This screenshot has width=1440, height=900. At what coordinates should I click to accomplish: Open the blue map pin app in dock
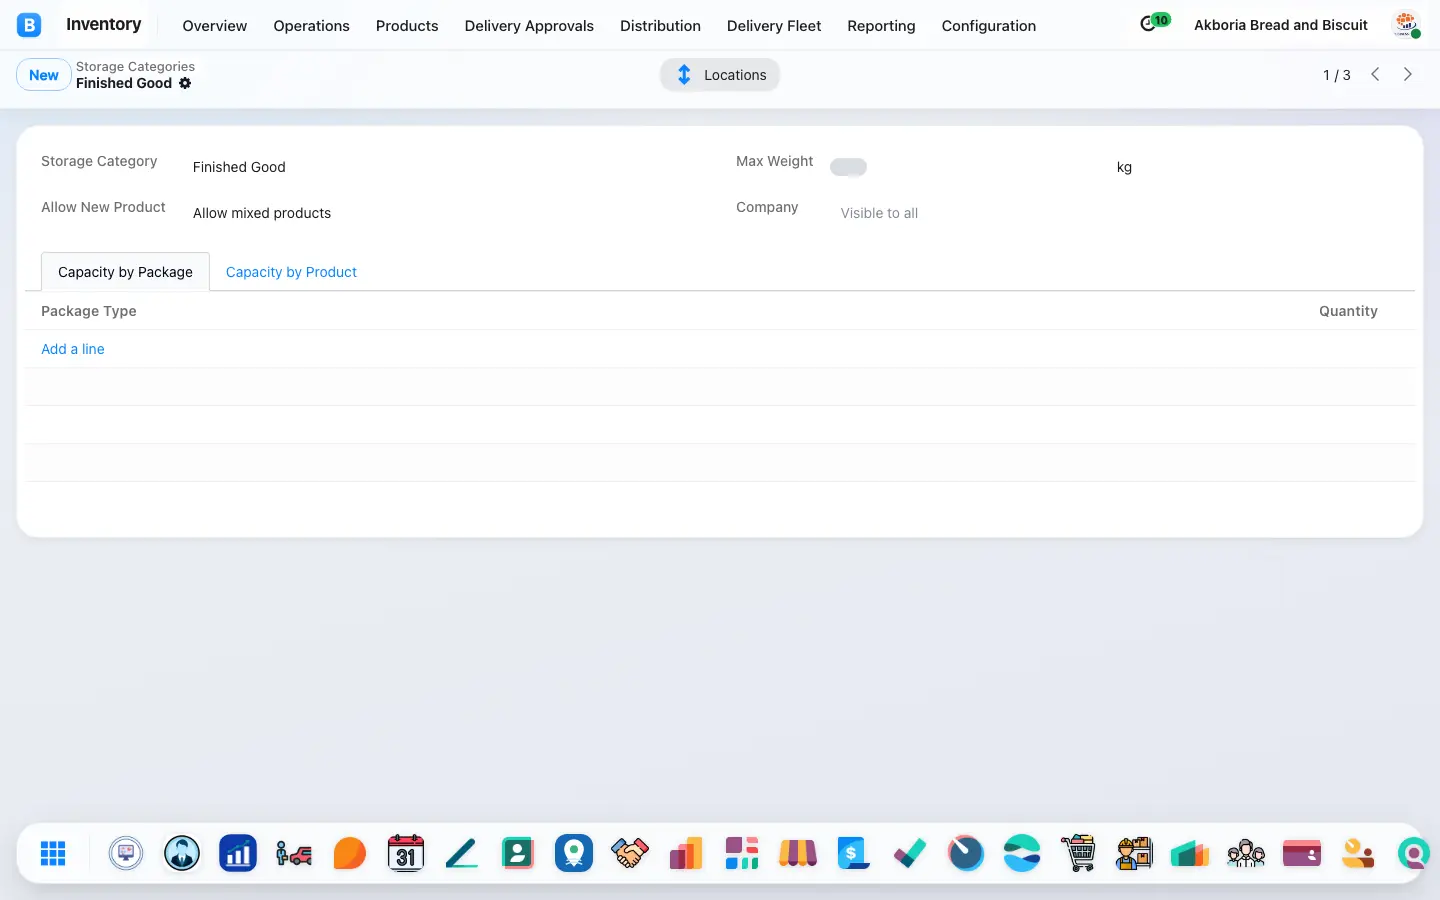coord(574,853)
